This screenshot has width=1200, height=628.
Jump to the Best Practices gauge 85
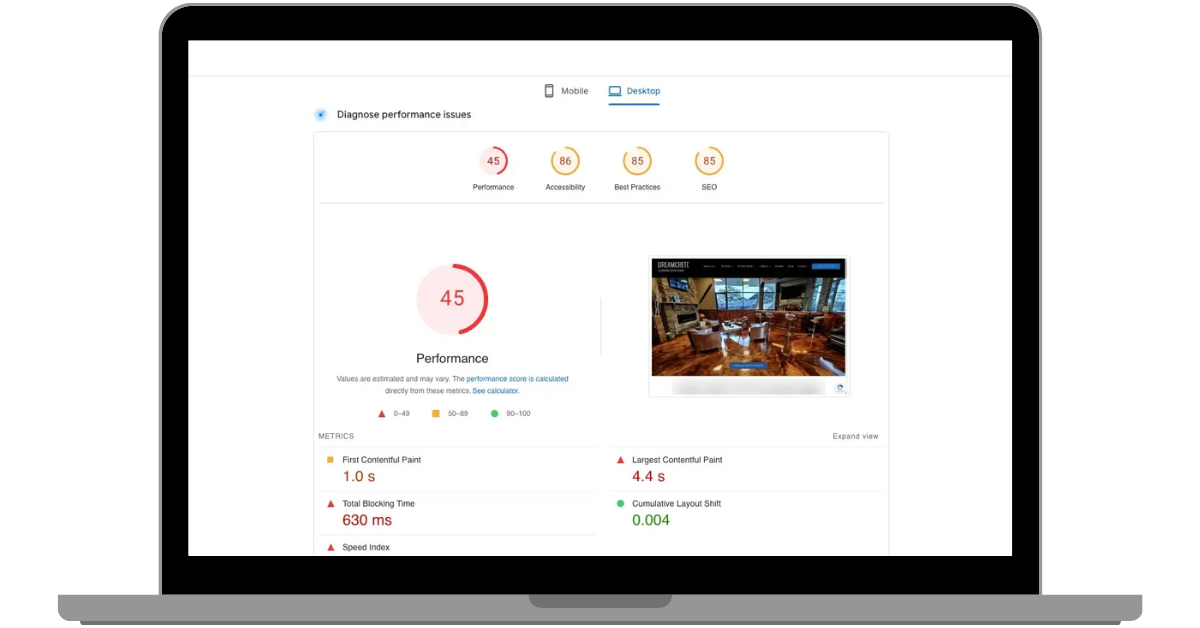pos(637,161)
